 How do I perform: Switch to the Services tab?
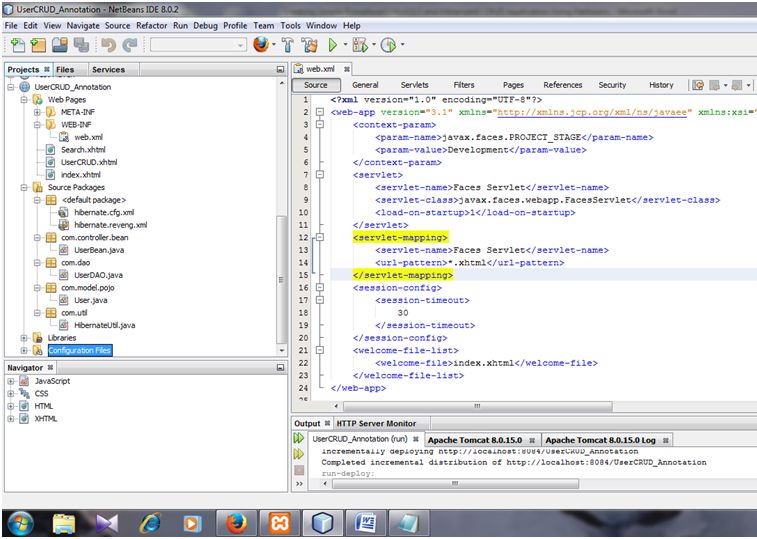point(108,69)
